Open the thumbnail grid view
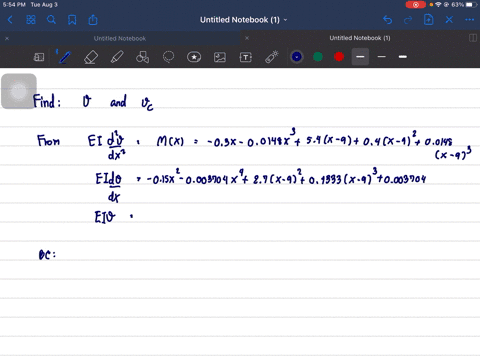 (31, 20)
